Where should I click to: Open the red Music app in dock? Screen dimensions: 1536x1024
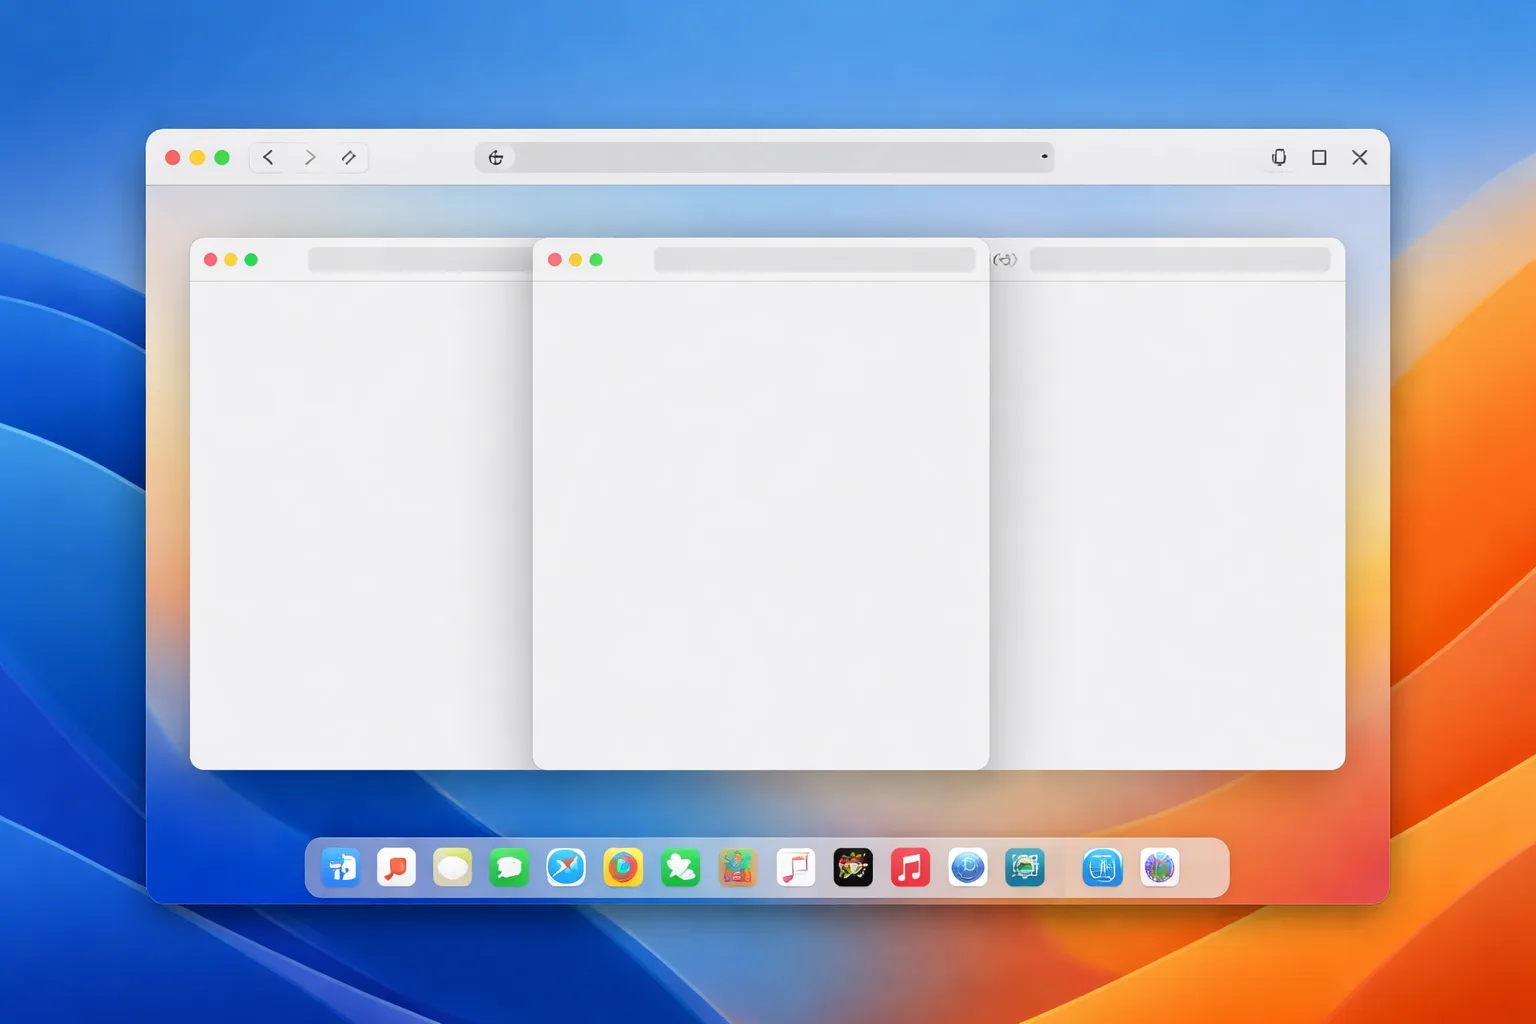(910, 868)
